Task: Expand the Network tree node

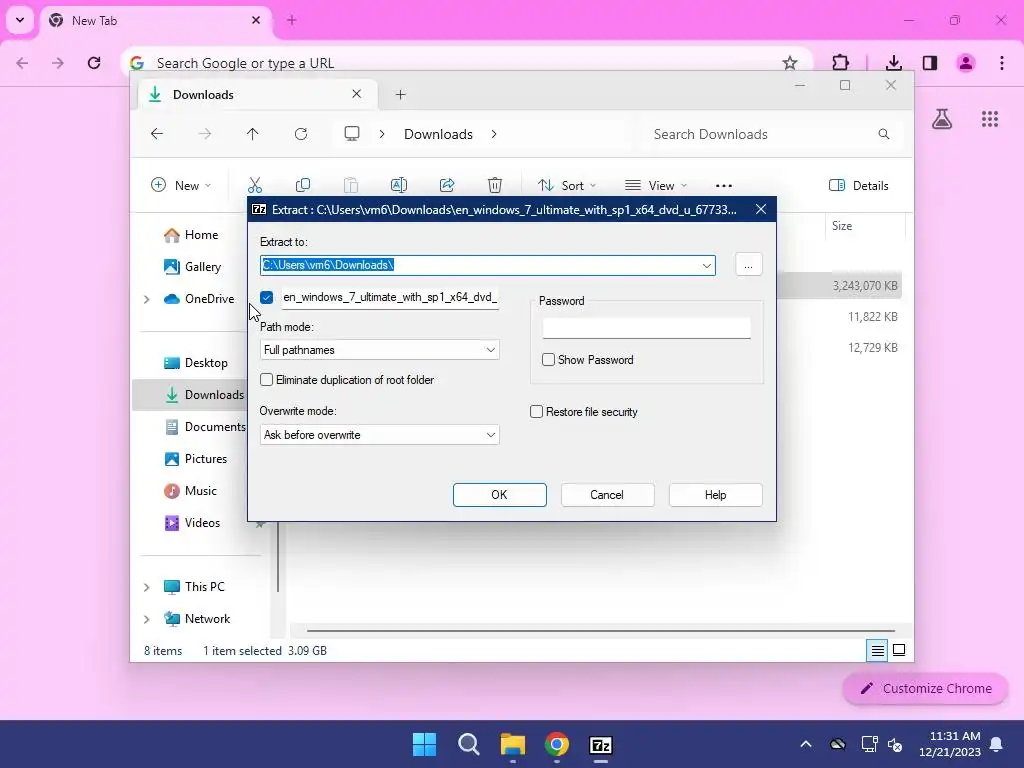Action: pyautogui.click(x=147, y=619)
